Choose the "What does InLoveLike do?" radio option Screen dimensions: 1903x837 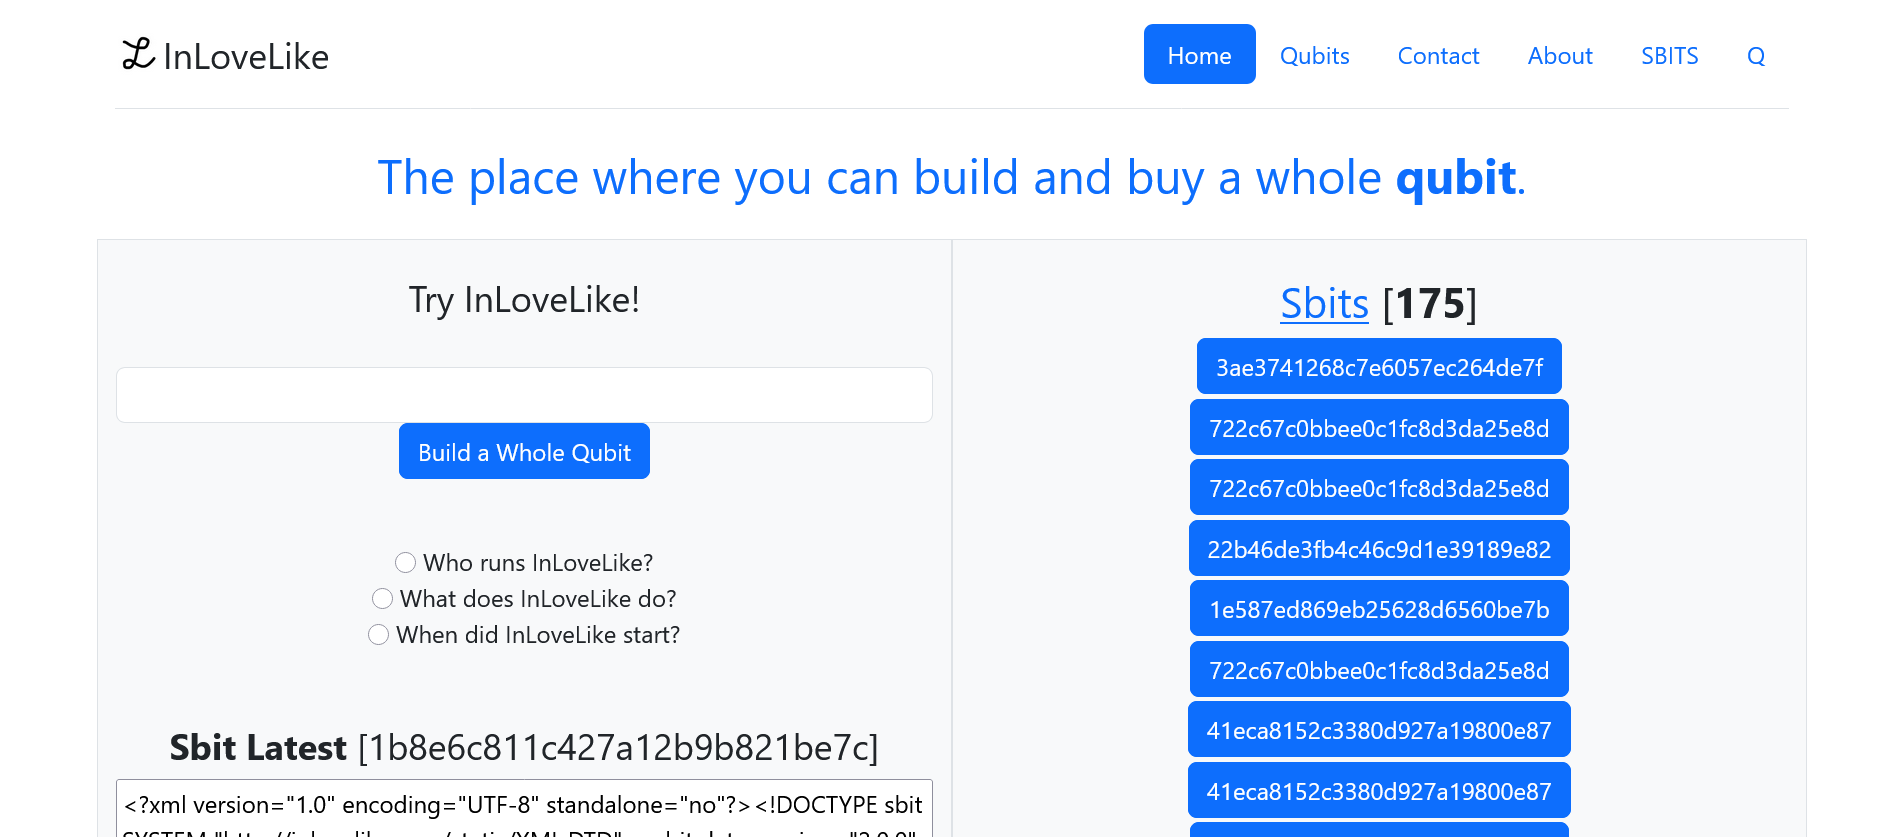point(382,598)
